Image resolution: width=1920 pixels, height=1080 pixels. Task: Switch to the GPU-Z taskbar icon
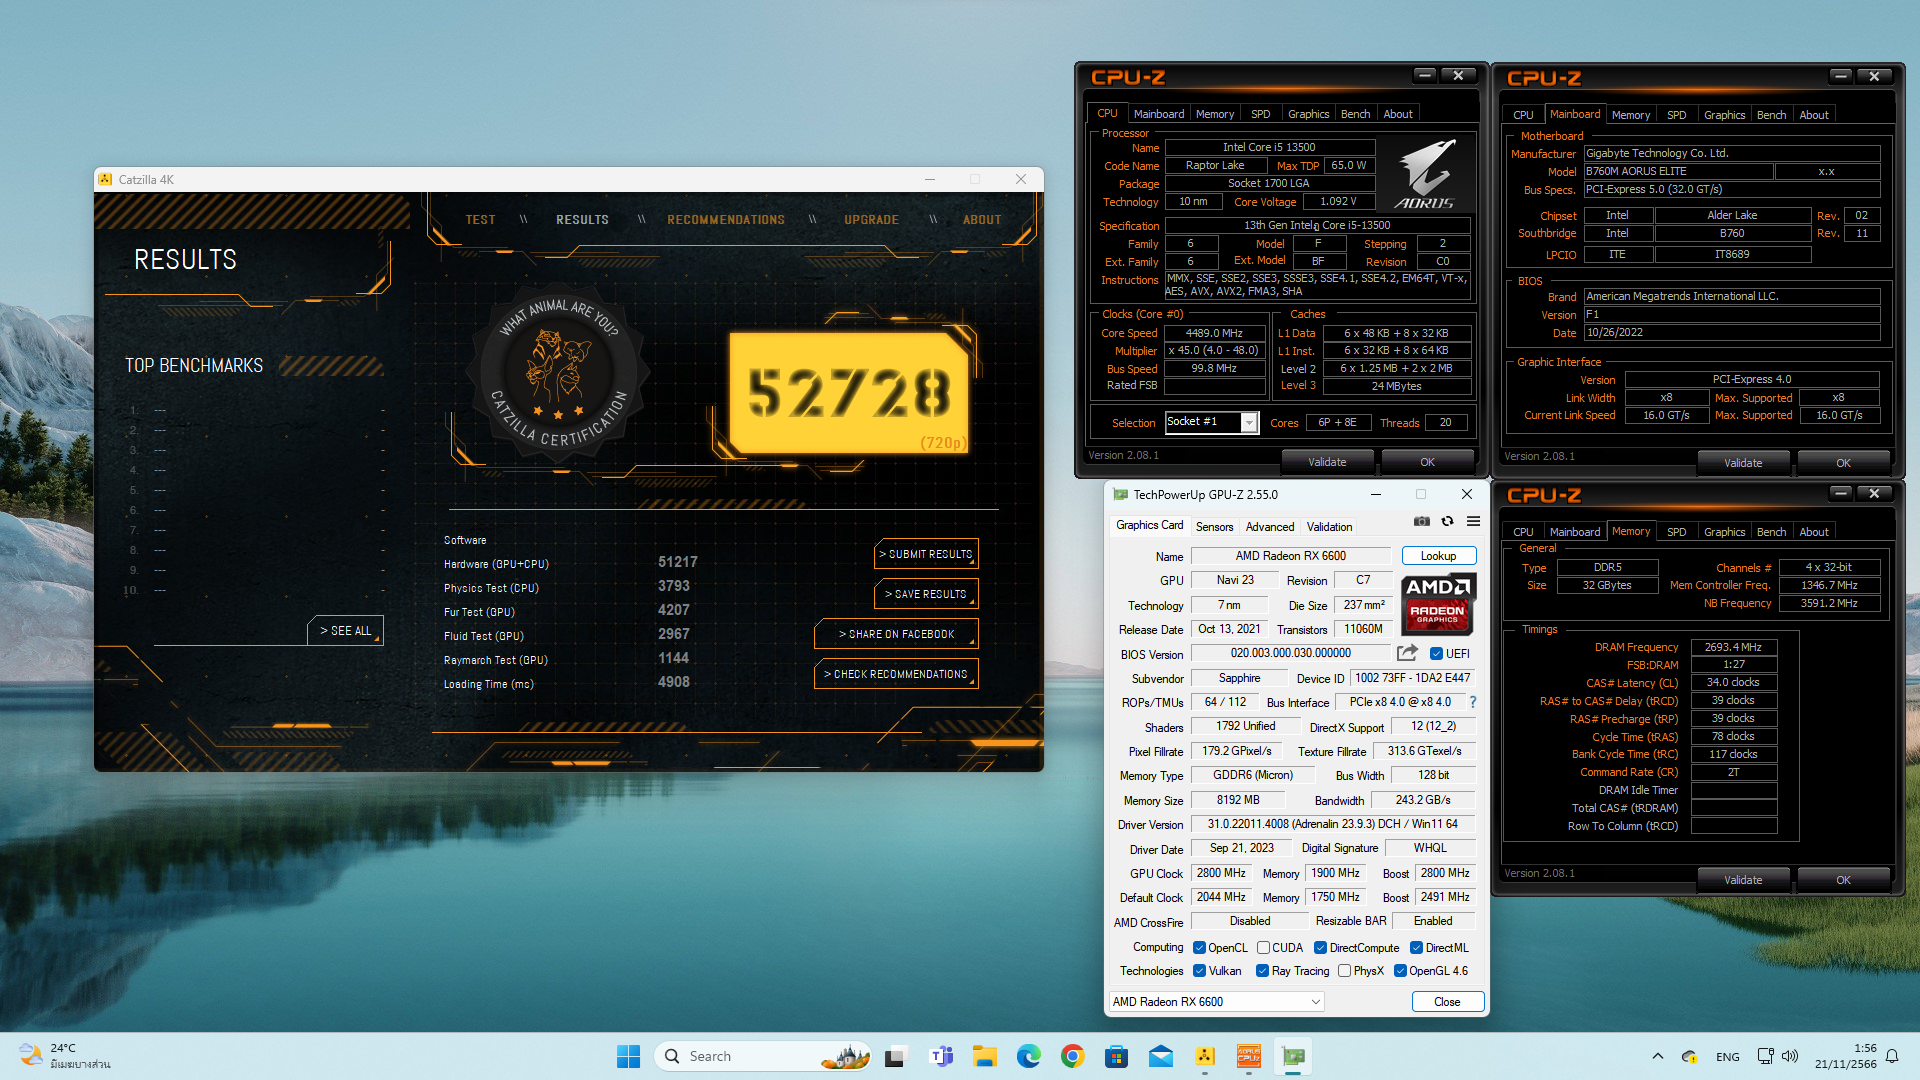(1294, 1056)
